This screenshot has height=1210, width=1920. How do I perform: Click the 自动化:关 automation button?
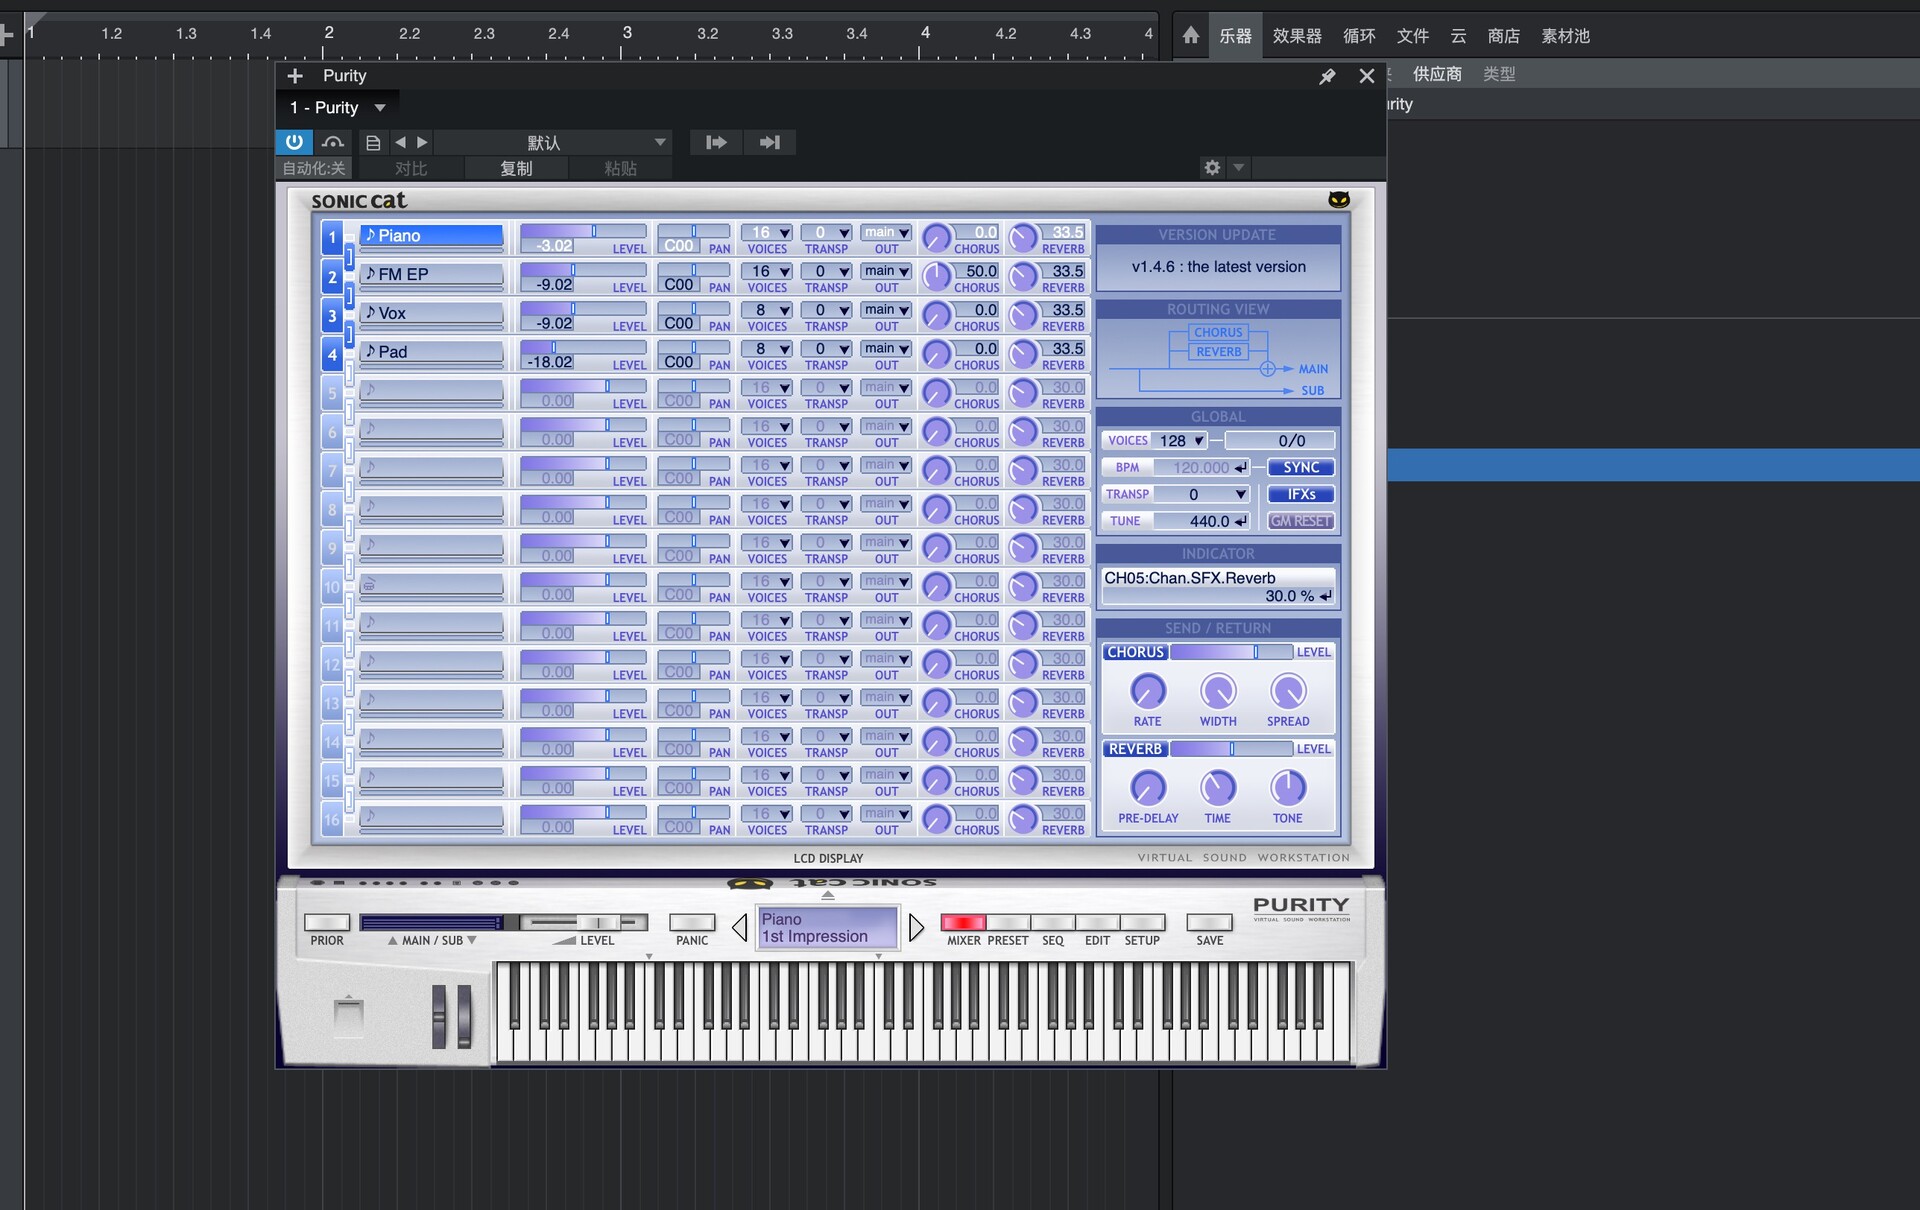click(314, 168)
